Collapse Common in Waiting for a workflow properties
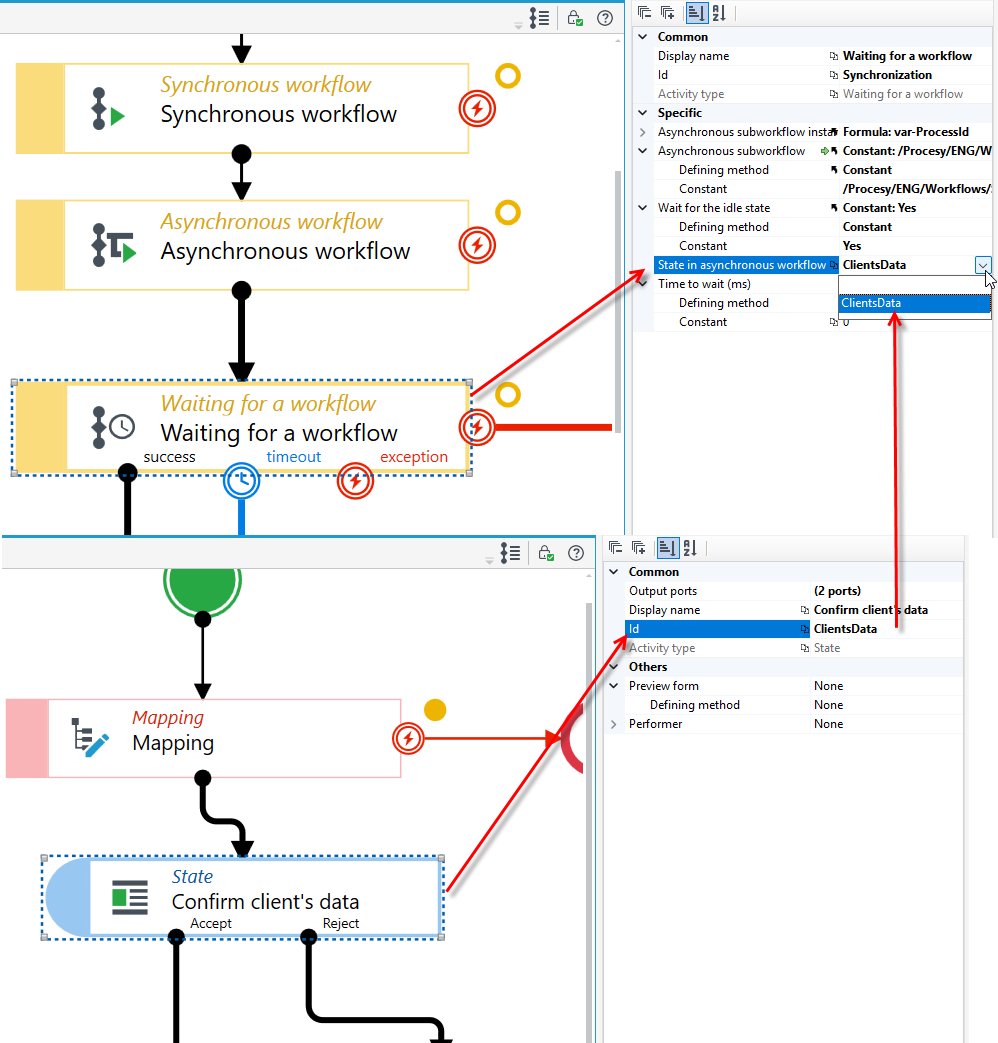 coord(643,37)
